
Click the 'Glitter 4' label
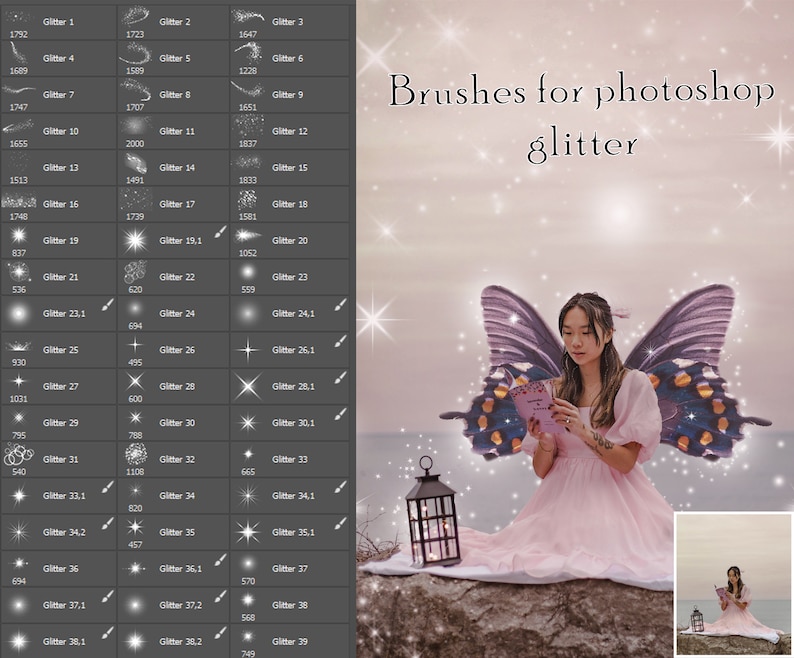point(59,58)
